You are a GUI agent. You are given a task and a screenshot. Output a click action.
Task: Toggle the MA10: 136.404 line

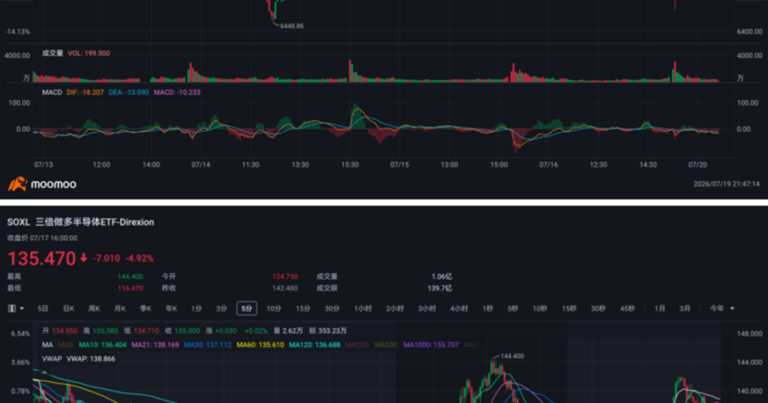pyautogui.click(x=102, y=345)
